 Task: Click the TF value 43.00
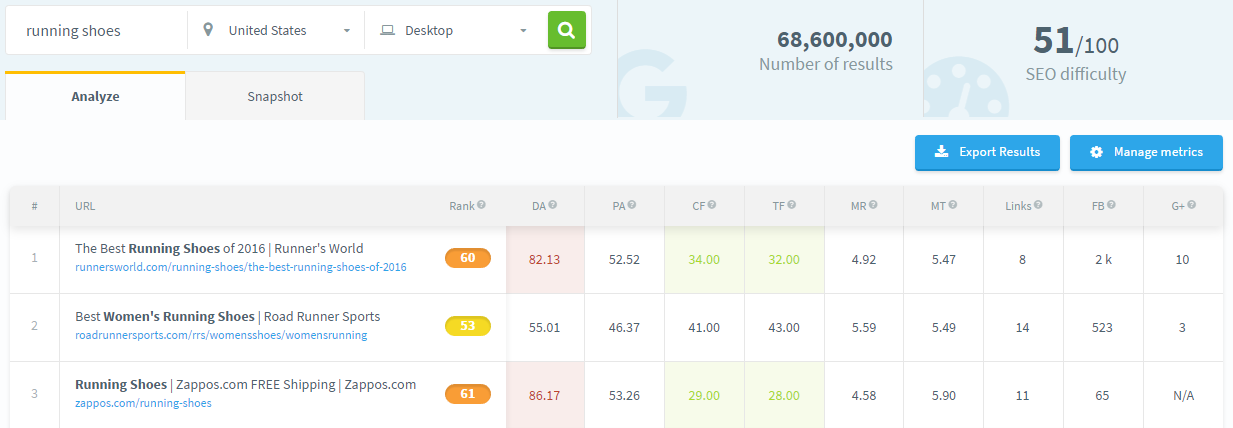784,327
